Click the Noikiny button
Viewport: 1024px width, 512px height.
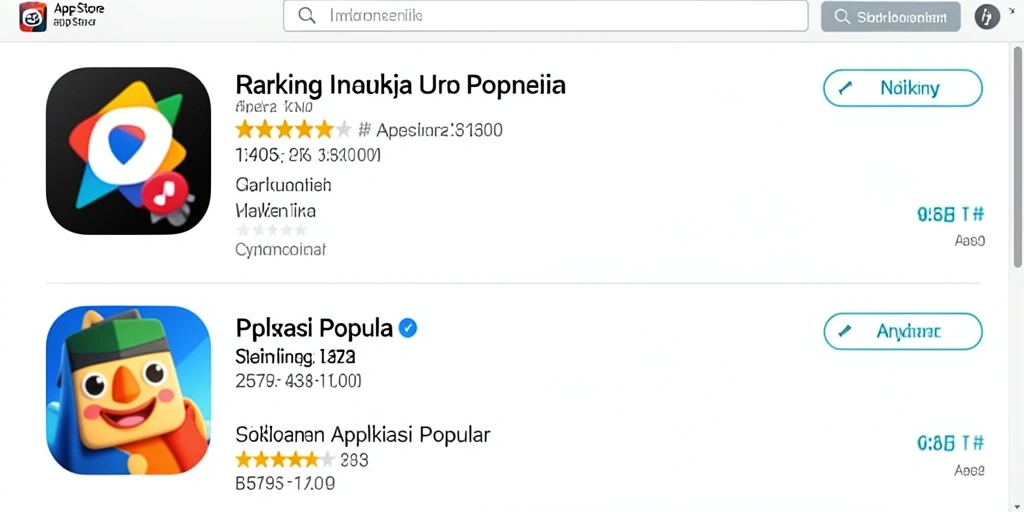coord(903,88)
